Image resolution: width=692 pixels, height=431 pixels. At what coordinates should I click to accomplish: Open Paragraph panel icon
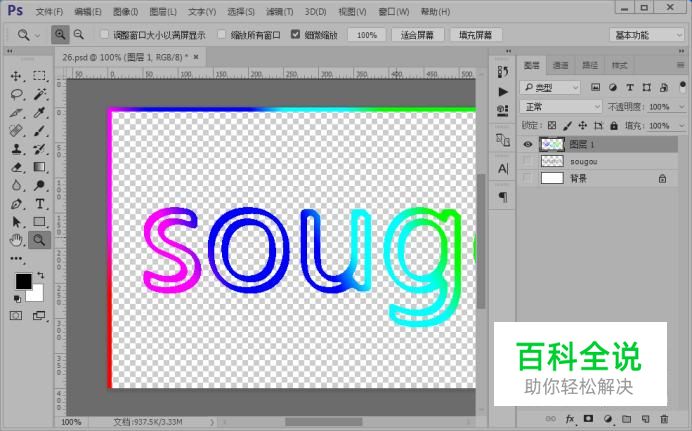point(503,197)
